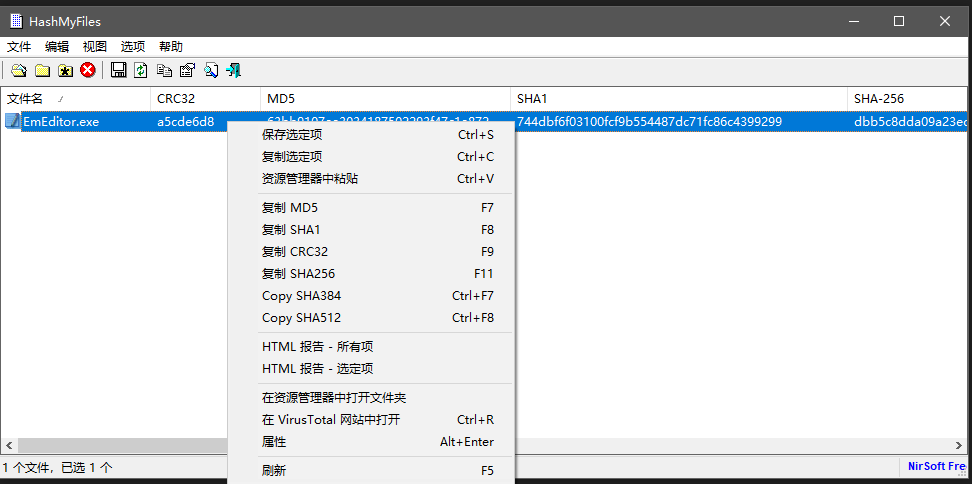The height and width of the screenshot is (484, 972).
Task: Click the magnifier find toolbar icon
Action: click(211, 70)
